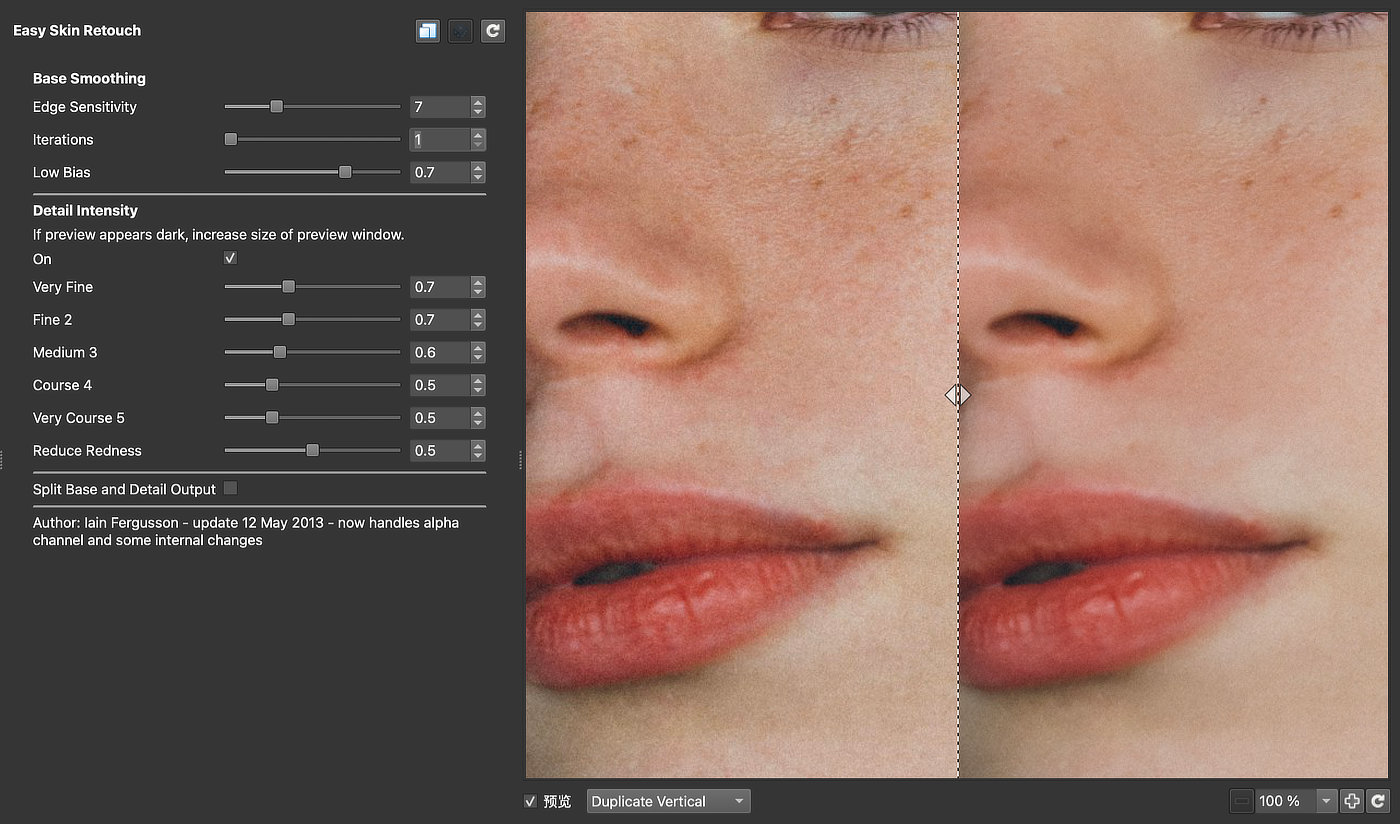
Task: Click the Course 4 stepper arrows
Action: pos(478,385)
